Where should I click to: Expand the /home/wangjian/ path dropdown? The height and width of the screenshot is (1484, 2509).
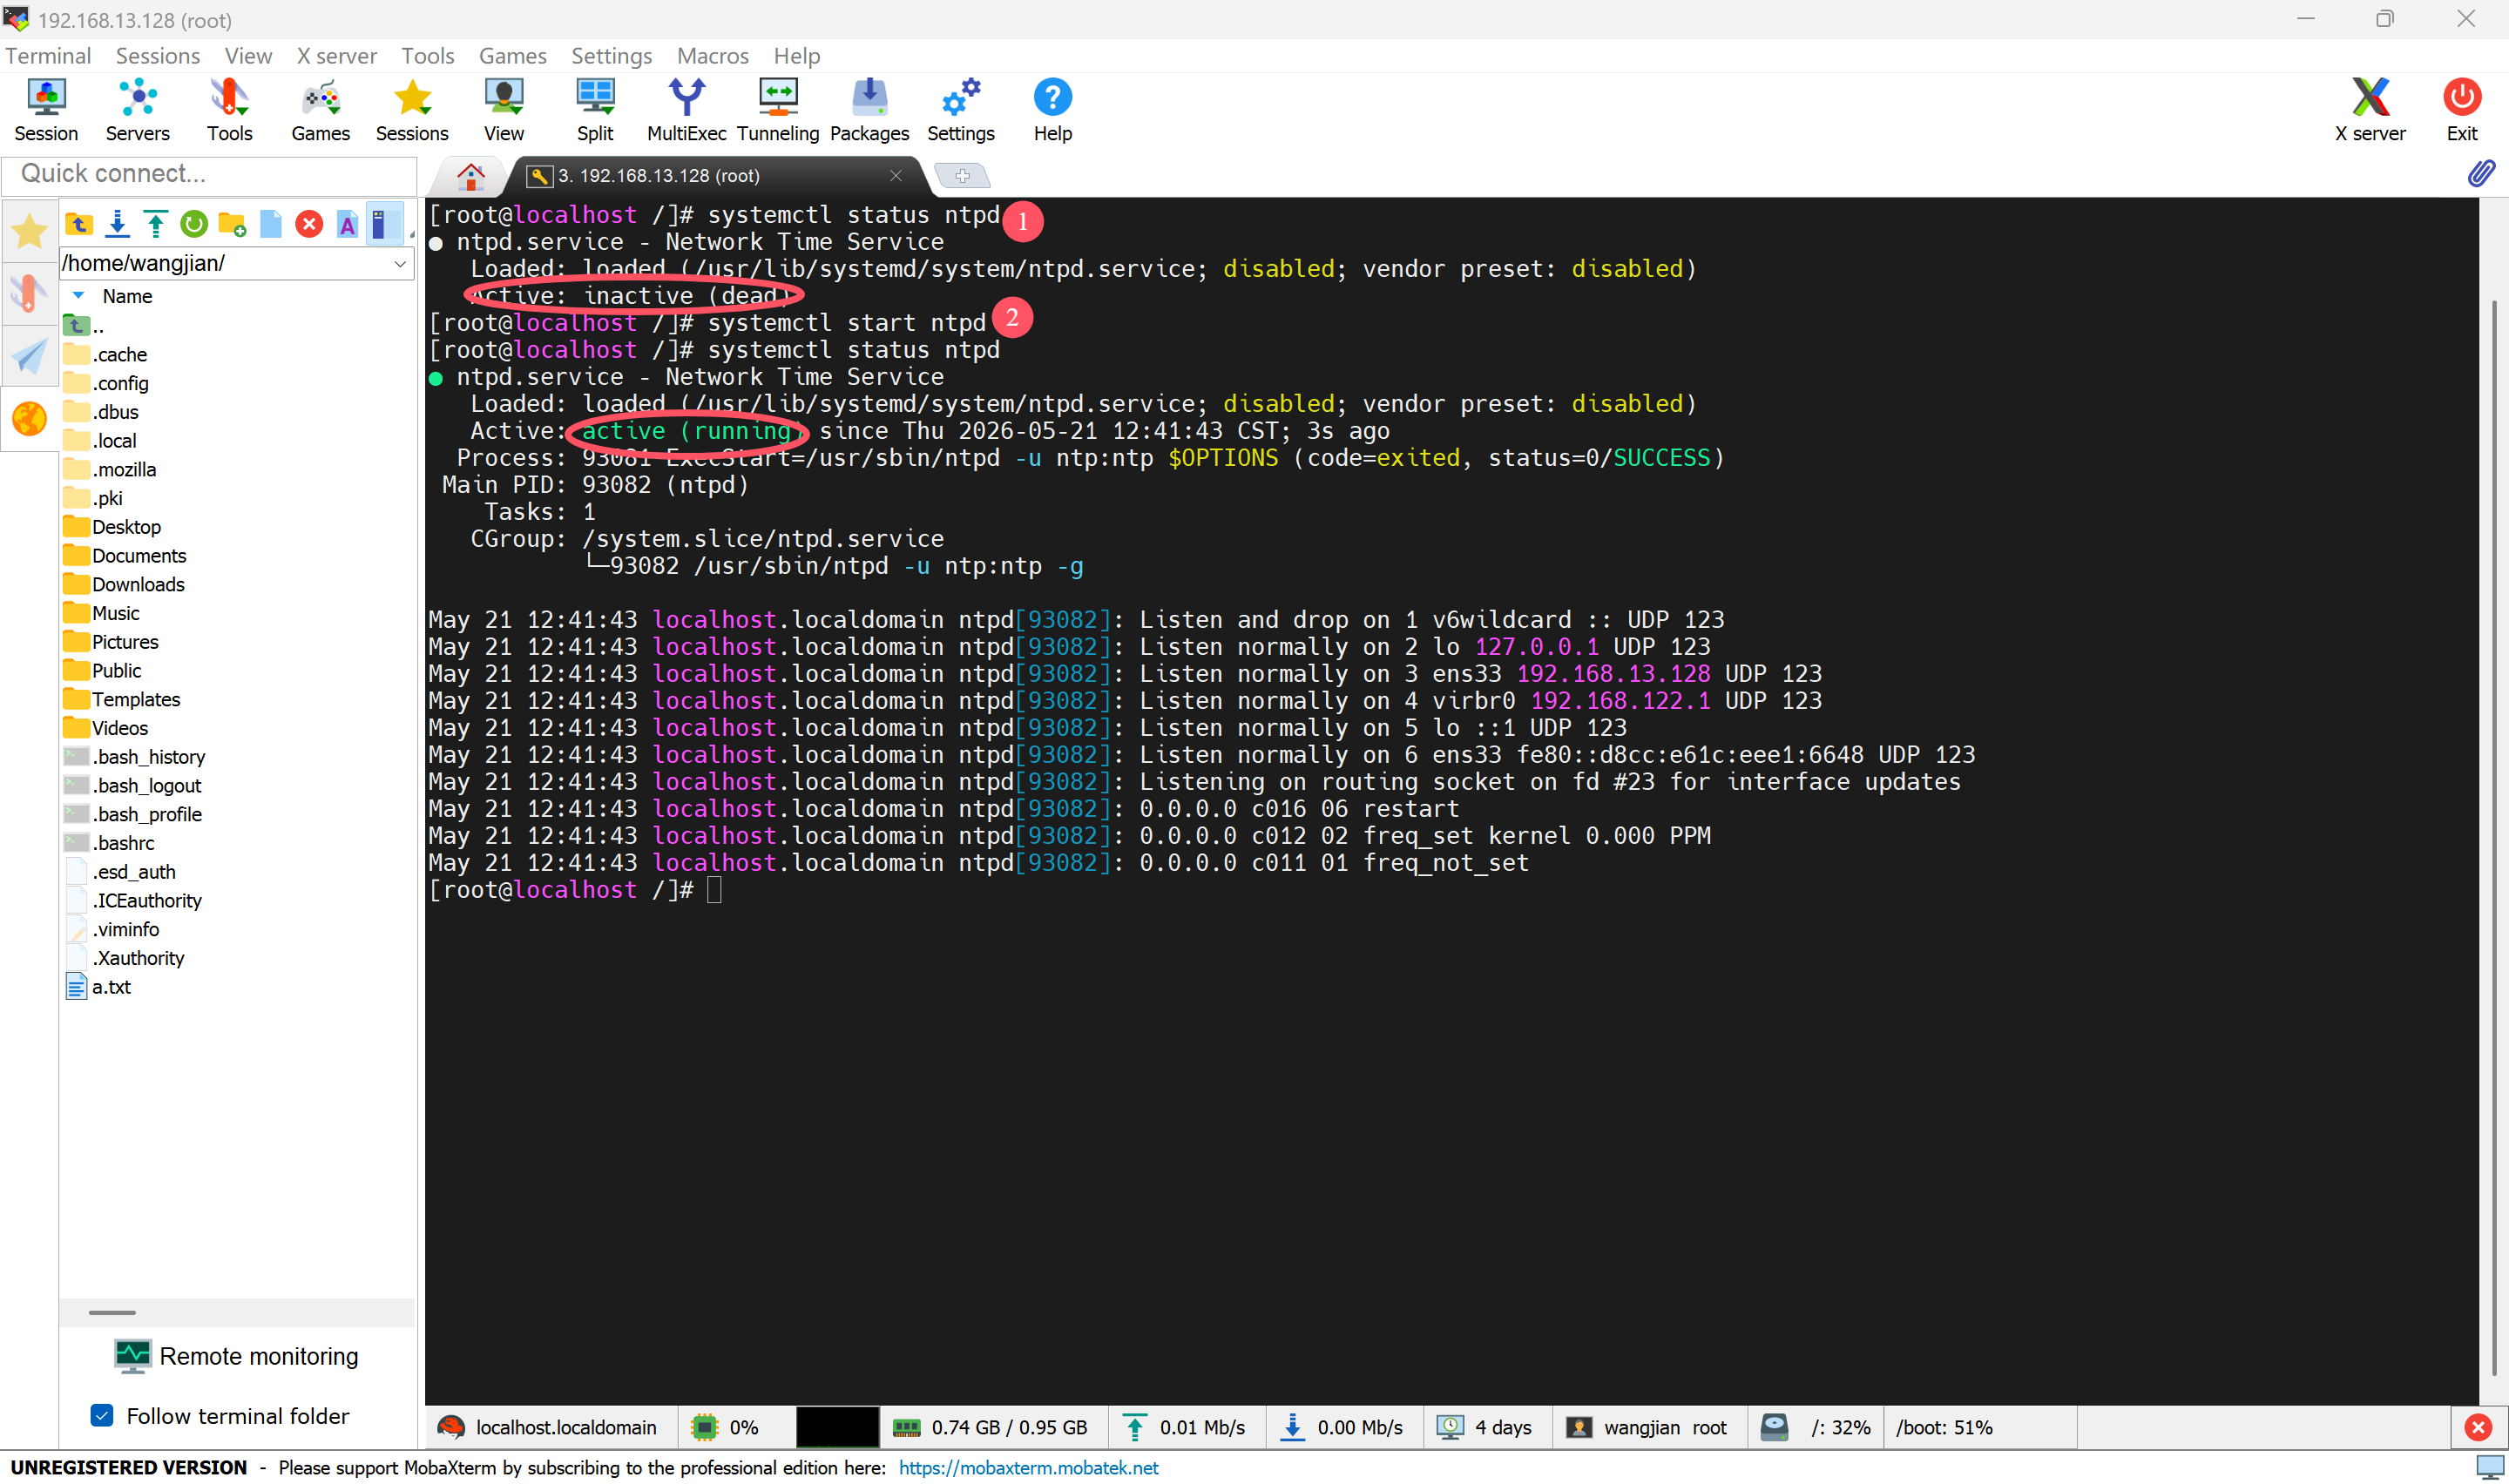pyautogui.click(x=400, y=264)
